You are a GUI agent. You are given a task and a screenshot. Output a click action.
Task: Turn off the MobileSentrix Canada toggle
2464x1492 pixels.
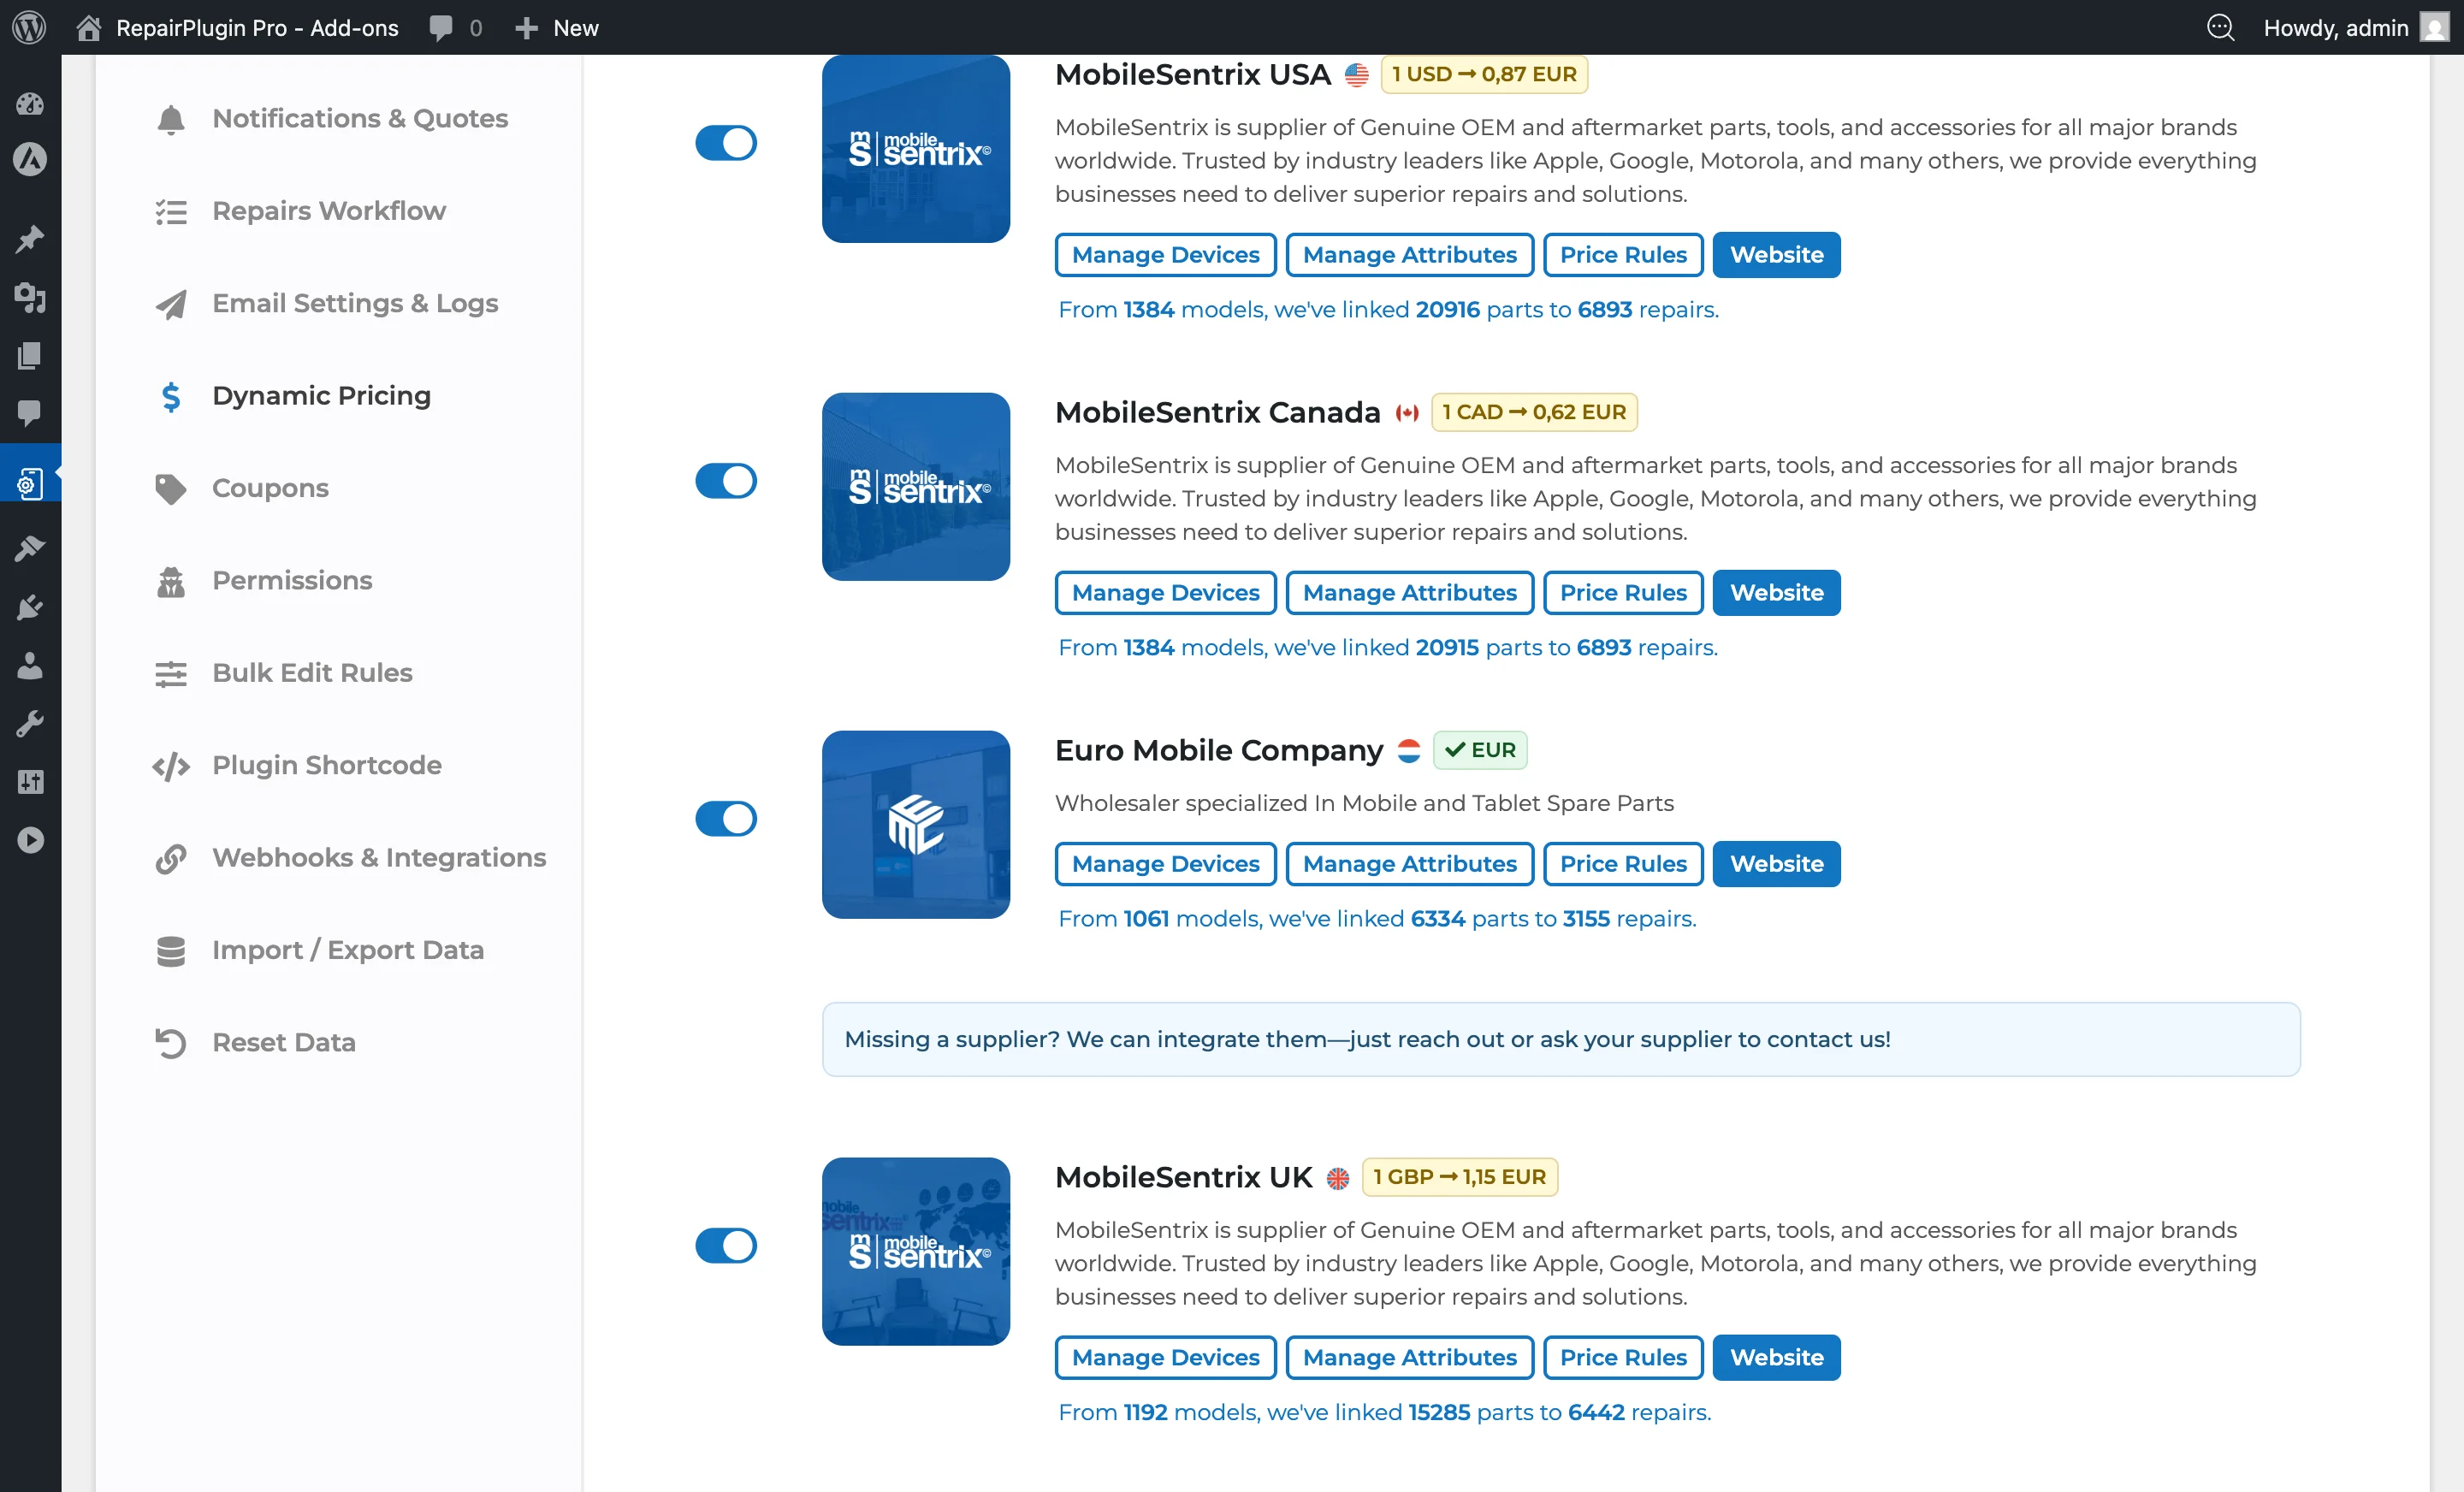click(x=726, y=481)
